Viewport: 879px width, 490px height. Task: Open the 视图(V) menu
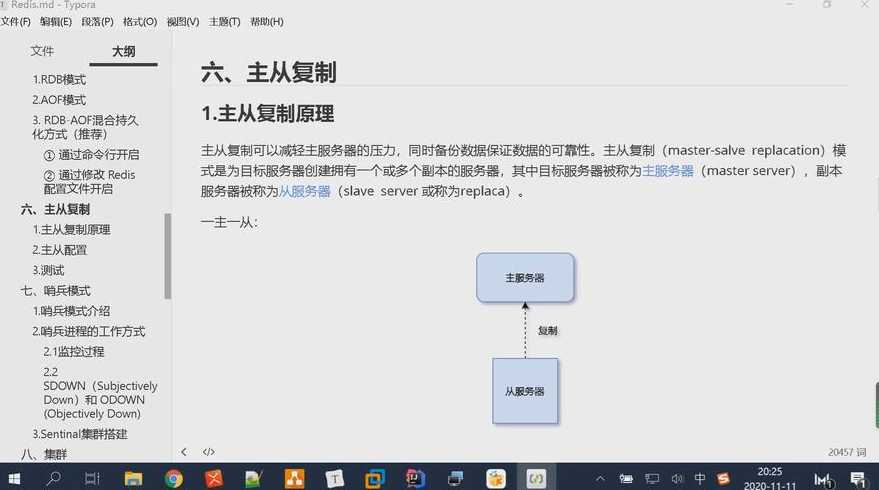pyautogui.click(x=183, y=22)
